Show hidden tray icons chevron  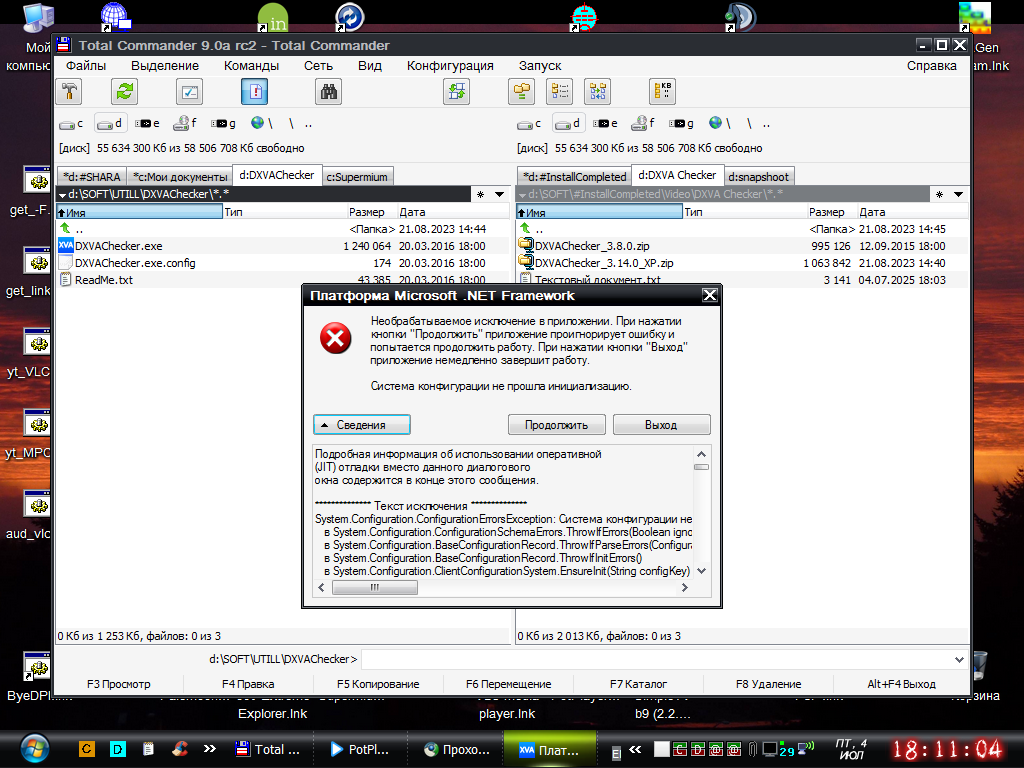[635, 750]
